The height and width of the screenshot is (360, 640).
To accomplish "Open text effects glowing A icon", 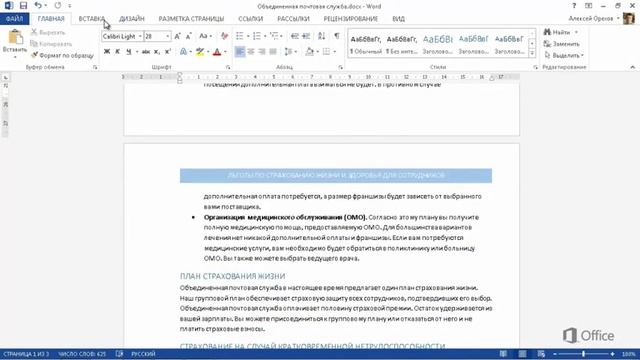I will [183, 52].
